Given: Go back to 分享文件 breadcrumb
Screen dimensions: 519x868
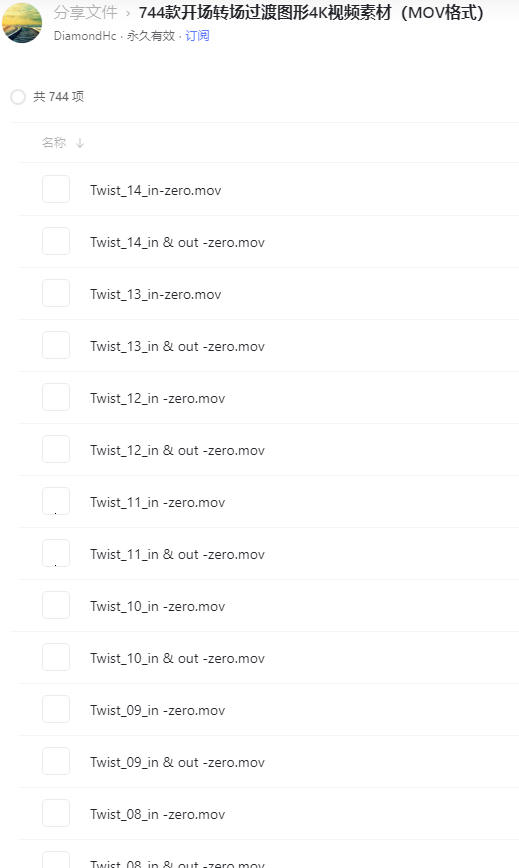Looking at the screenshot, I should click(86, 13).
